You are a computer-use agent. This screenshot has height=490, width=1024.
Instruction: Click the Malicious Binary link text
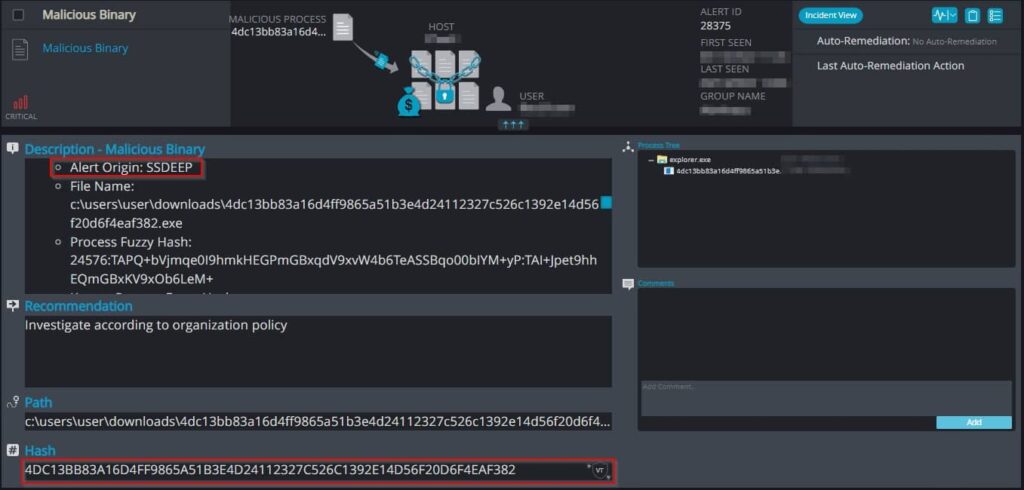point(86,48)
